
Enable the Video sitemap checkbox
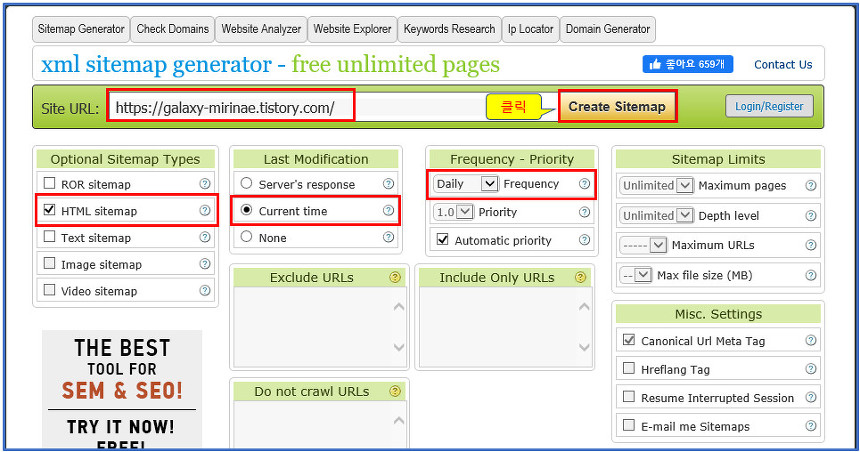[49, 290]
